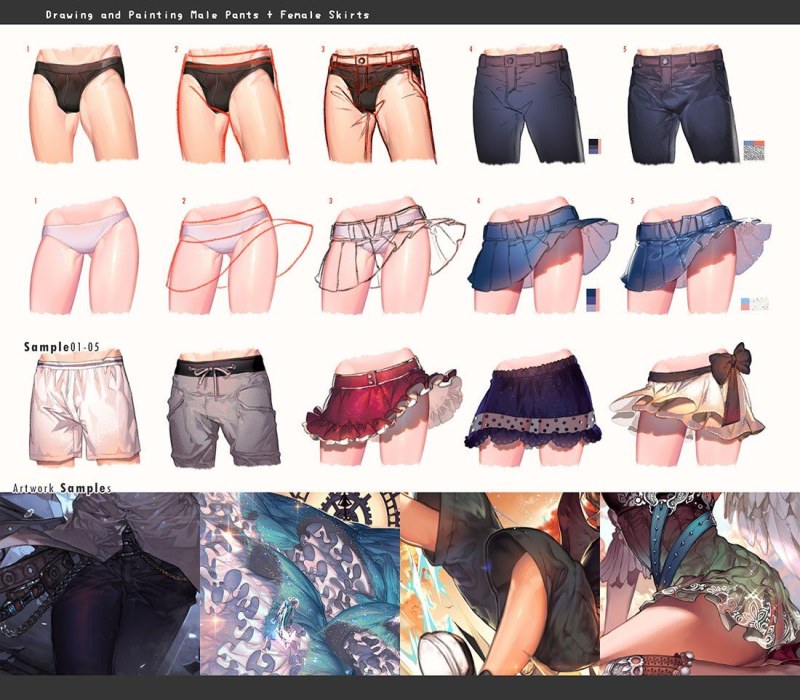Select the cream skirt with black bow sample

(x=687, y=405)
